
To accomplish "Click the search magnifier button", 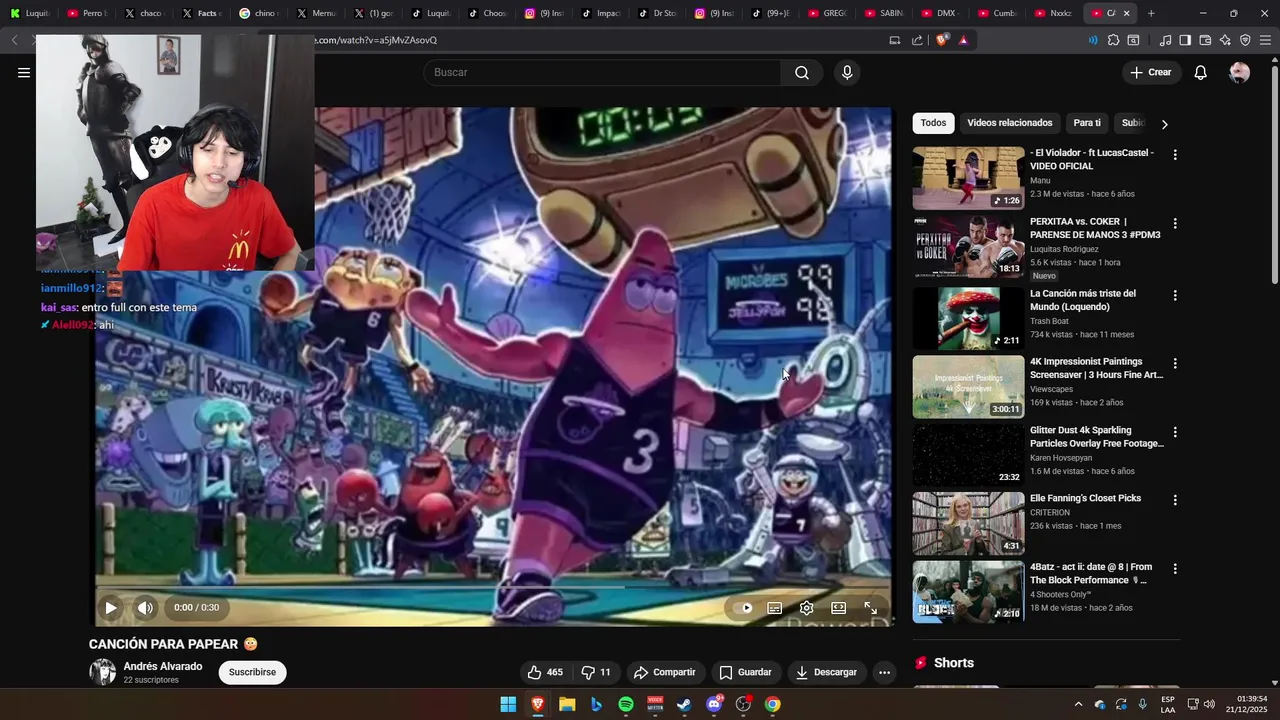I will tap(802, 72).
